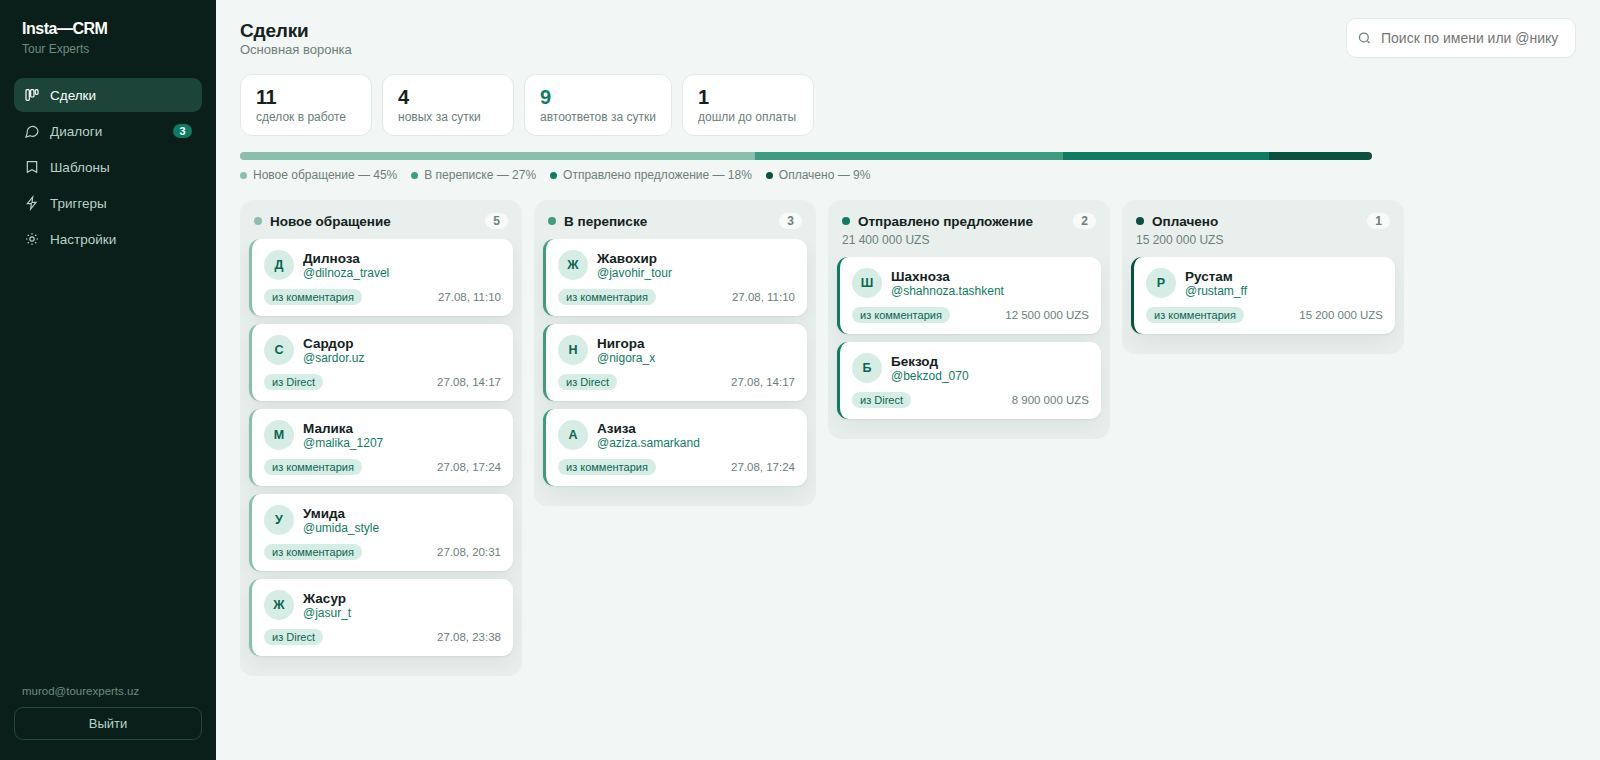This screenshot has height=760, width=1600.
Task: Click the Выйти logout button
Action: (108, 723)
